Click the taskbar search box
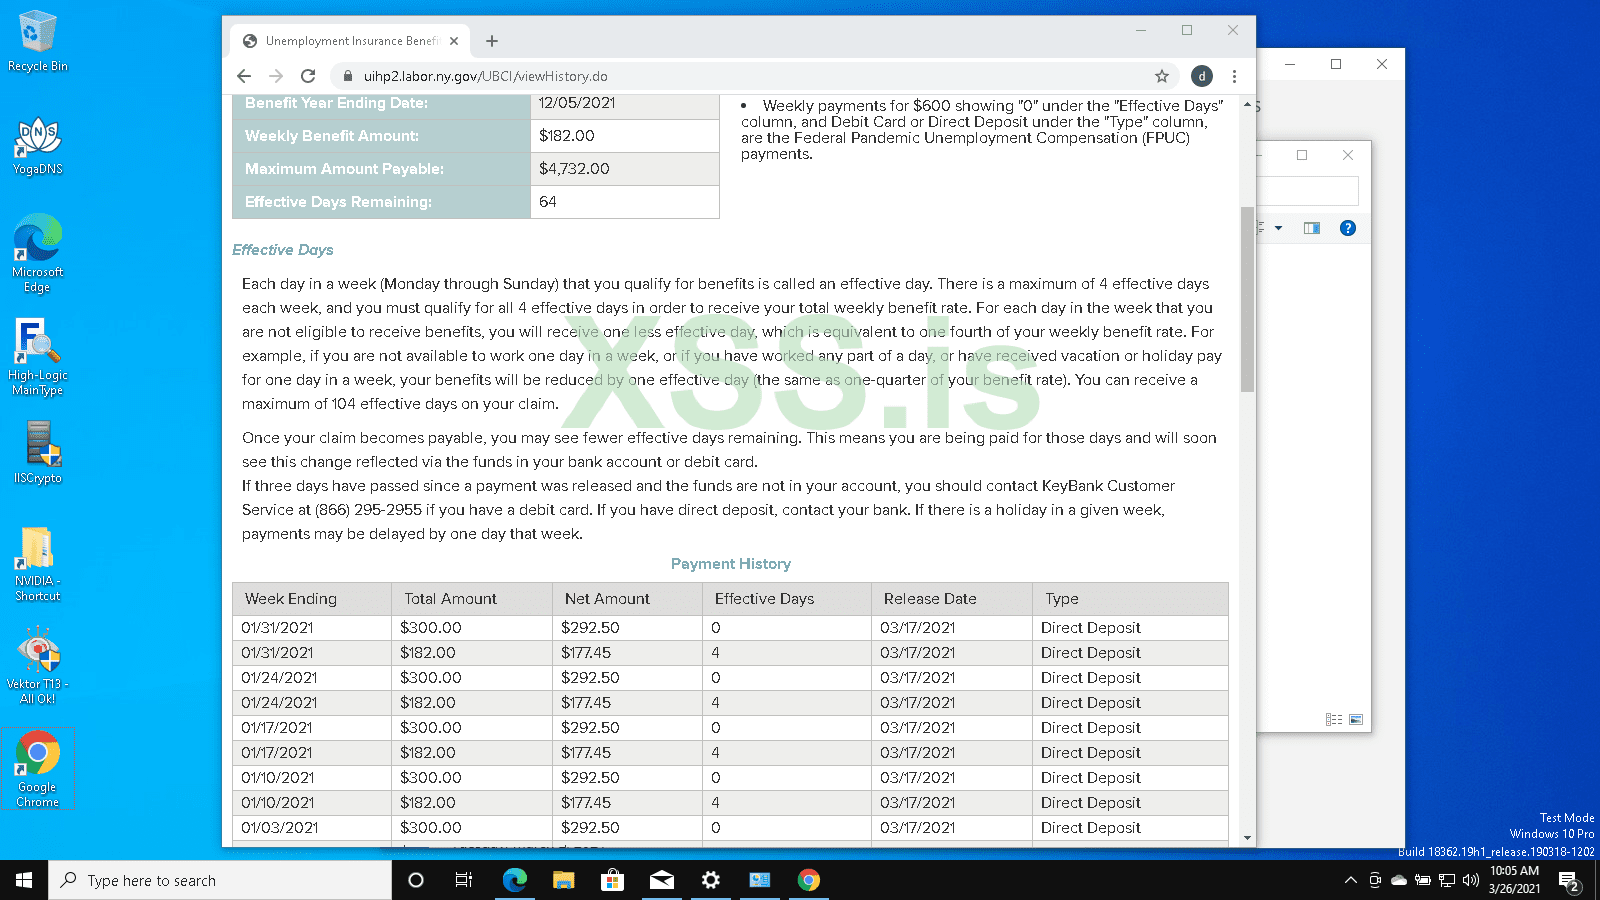The width and height of the screenshot is (1600, 900). (220, 880)
